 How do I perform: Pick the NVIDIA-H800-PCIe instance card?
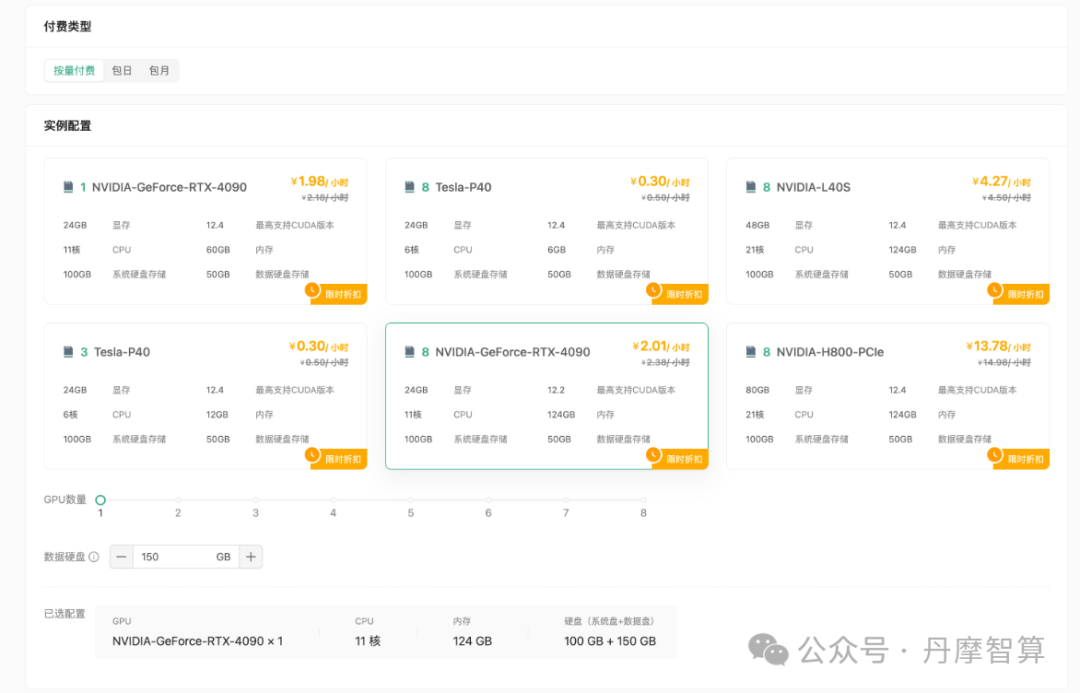888,396
